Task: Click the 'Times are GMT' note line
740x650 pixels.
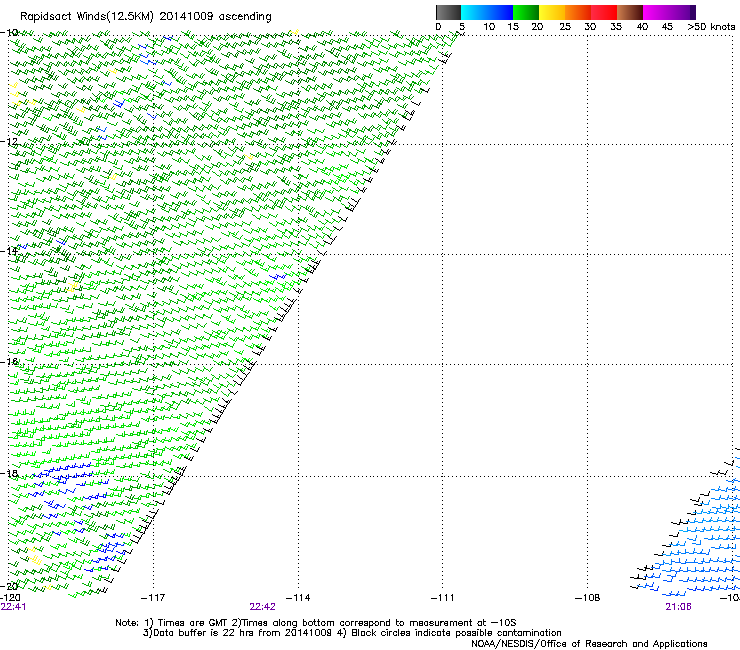Action: click(316, 623)
